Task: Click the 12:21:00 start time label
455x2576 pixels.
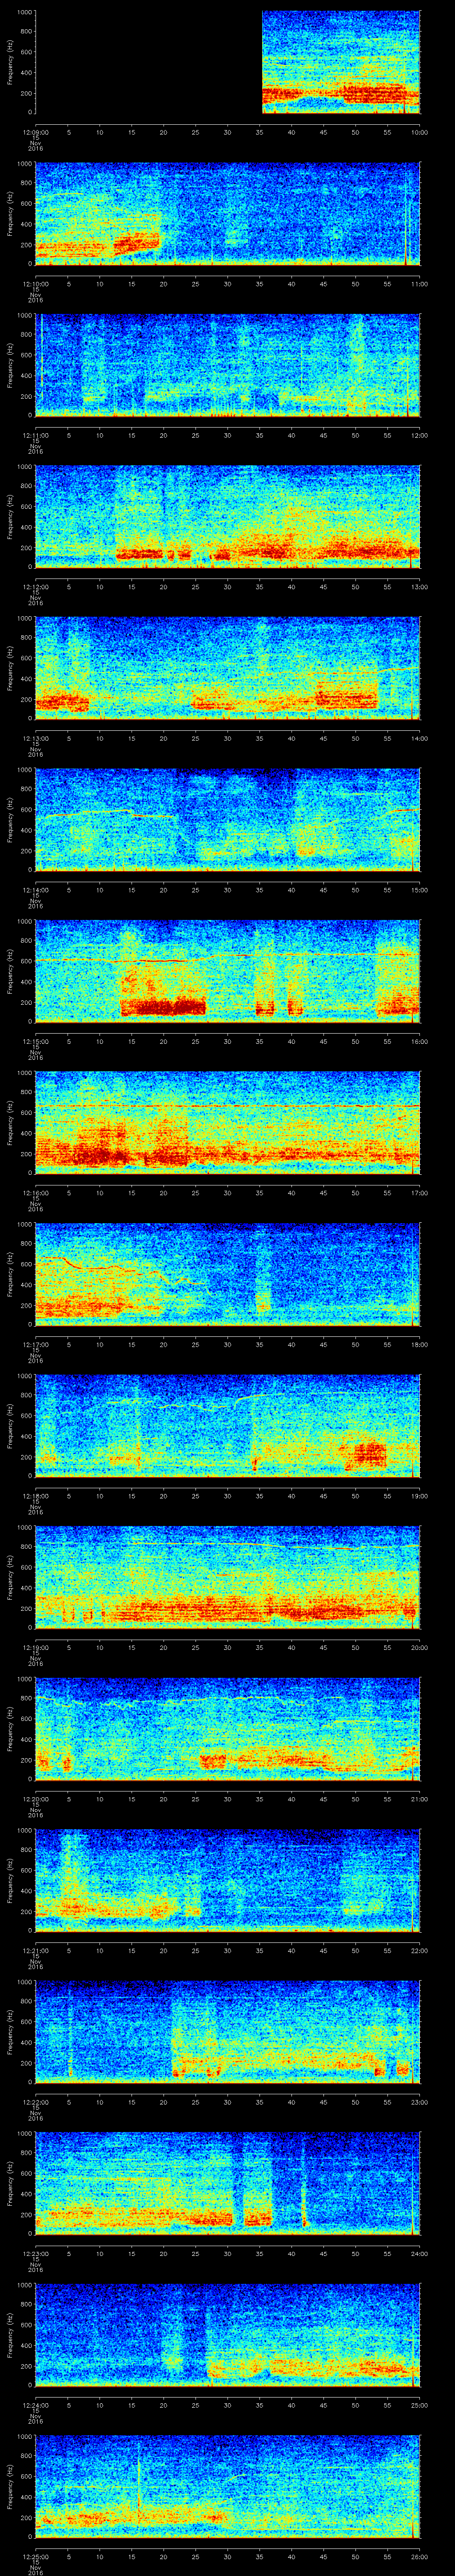Action: [x=35, y=1951]
